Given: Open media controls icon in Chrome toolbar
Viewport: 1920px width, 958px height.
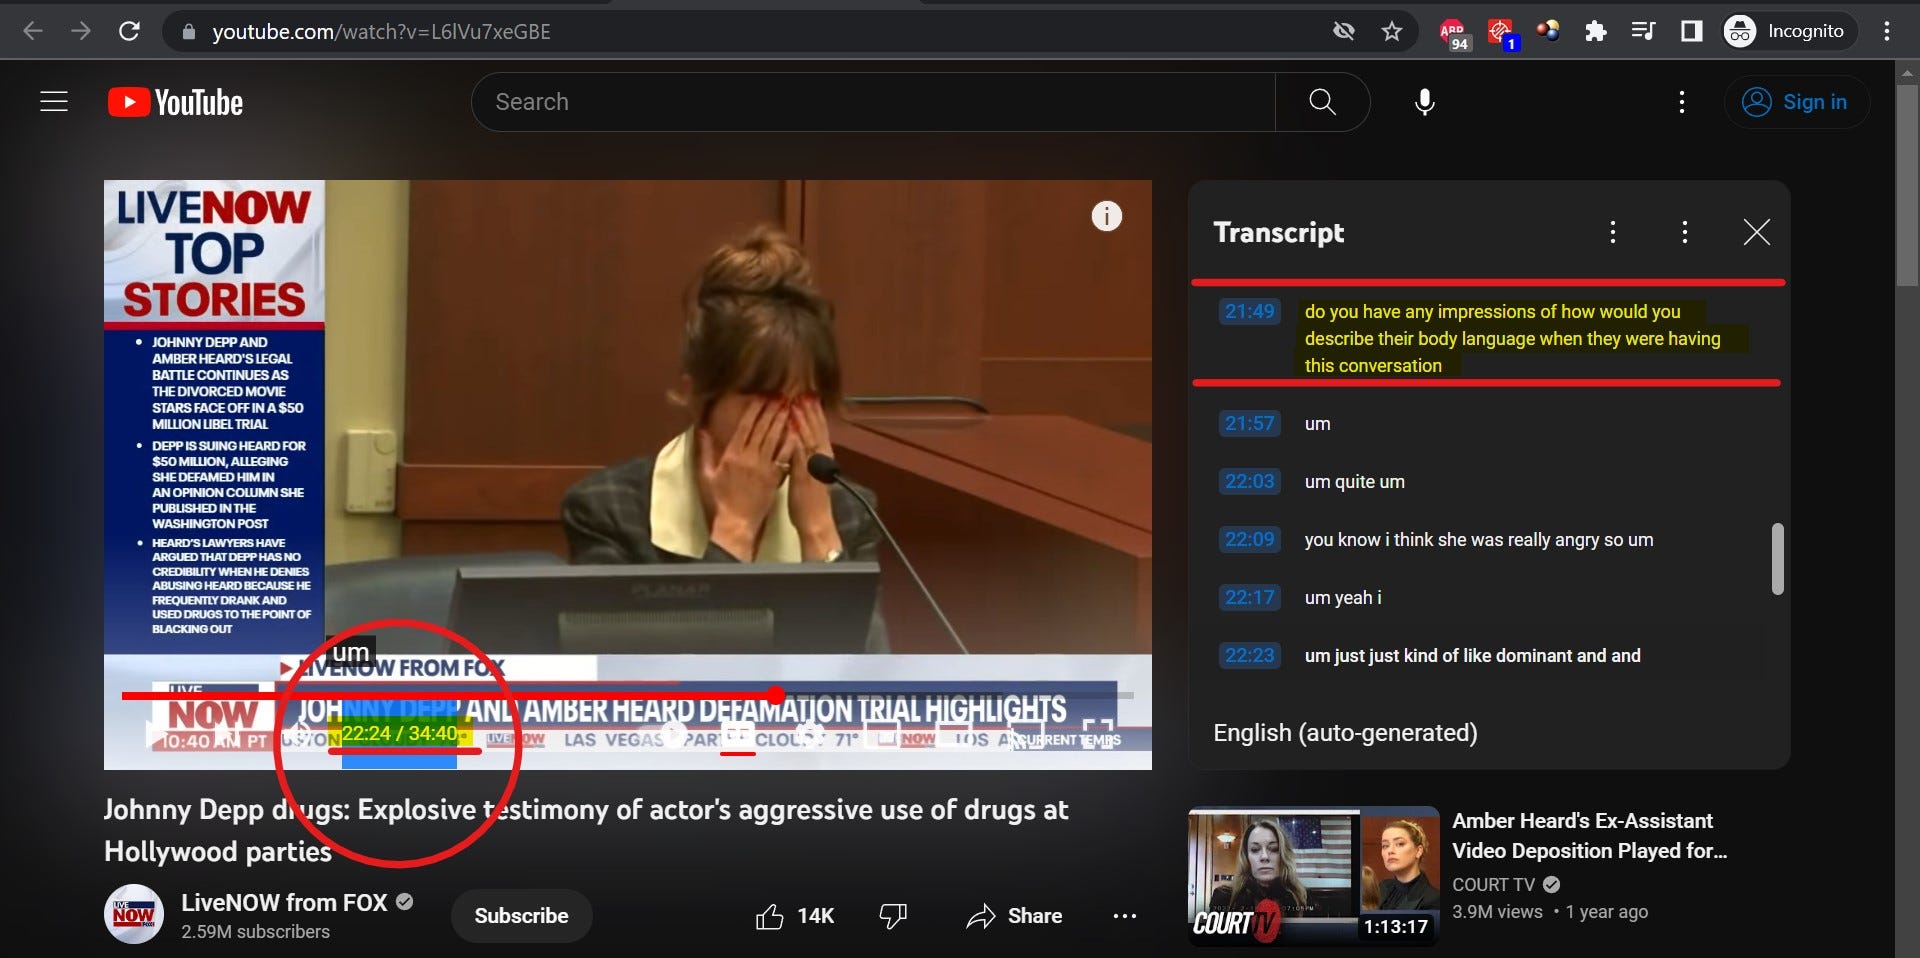Looking at the screenshot, I should 1643,31.
